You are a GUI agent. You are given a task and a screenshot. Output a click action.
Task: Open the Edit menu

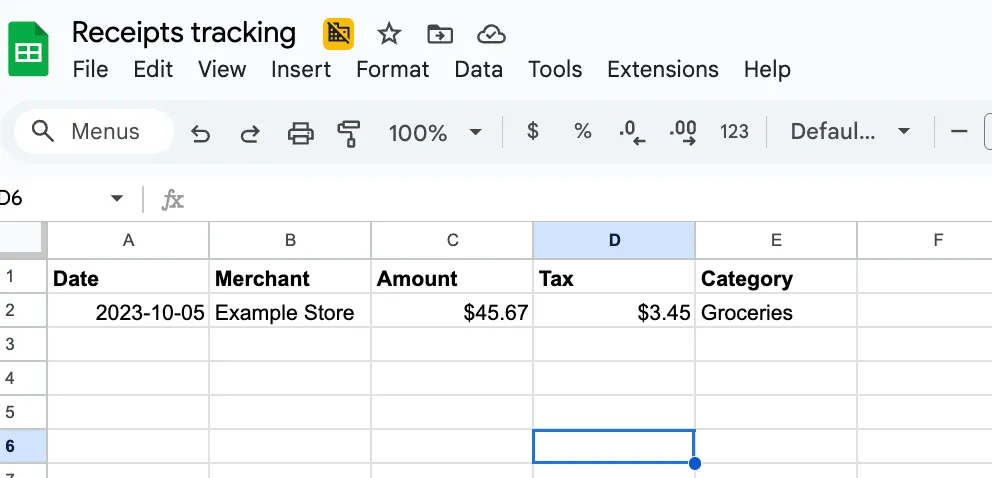(x=153, y=69)
